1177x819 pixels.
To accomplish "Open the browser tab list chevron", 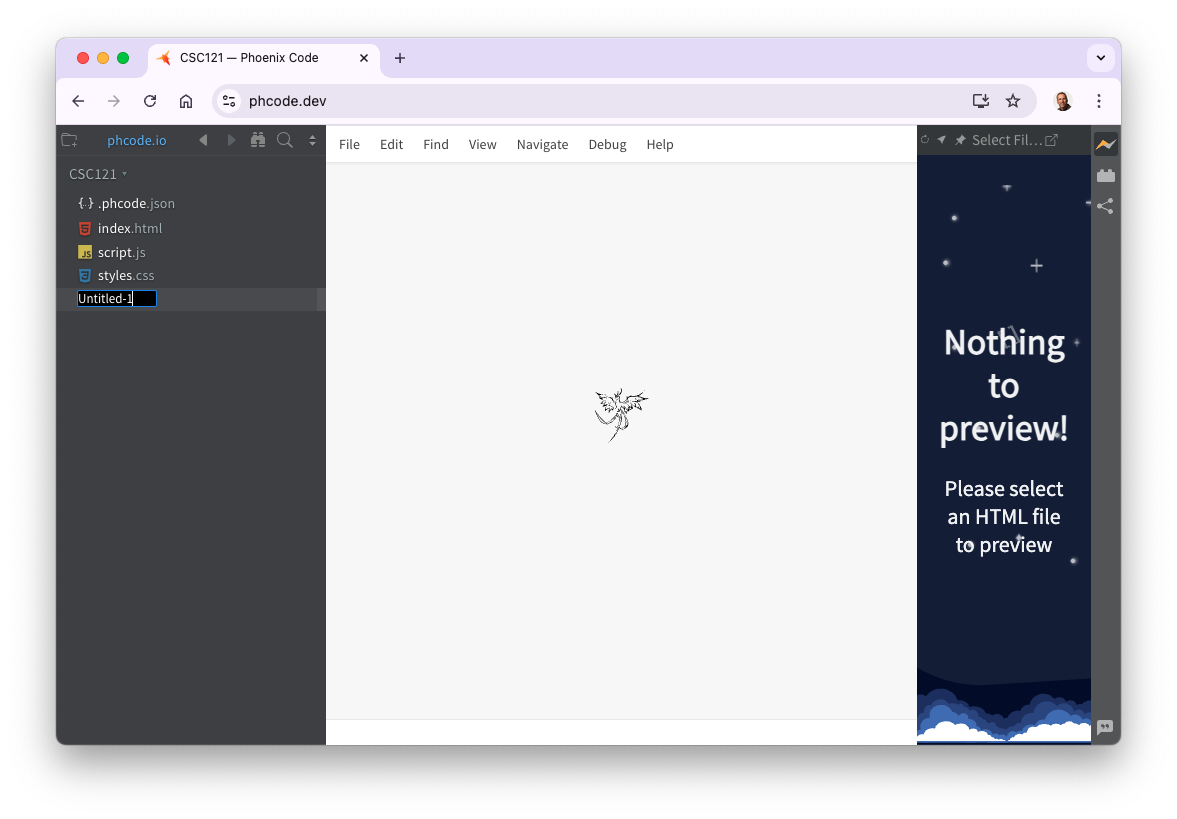I will pyautogui.click(x=1100, y=57).
